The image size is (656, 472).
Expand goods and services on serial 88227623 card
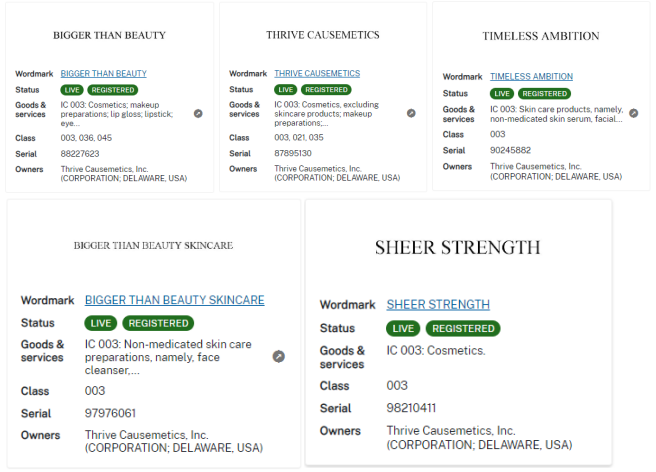(198, 113)
